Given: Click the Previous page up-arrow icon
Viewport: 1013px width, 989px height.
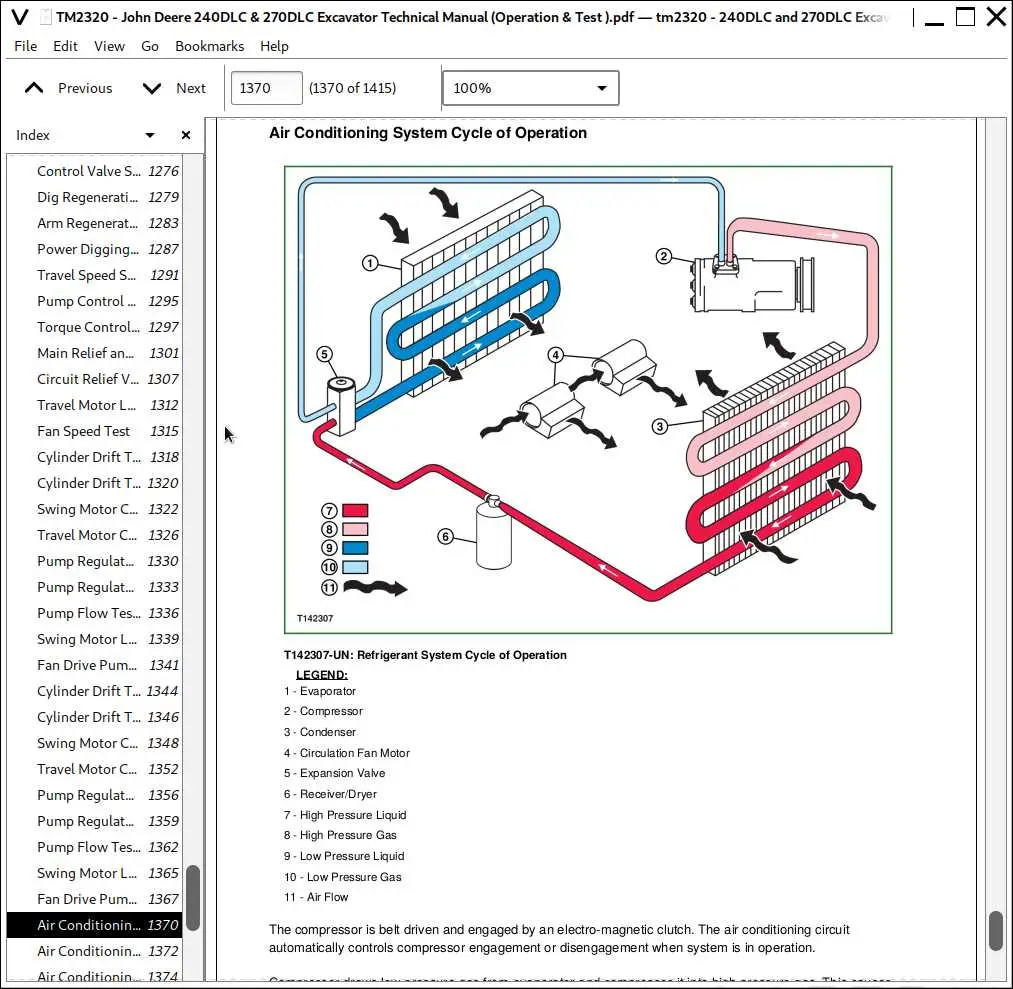Looking at the screenshot, I should coord(34,88).
